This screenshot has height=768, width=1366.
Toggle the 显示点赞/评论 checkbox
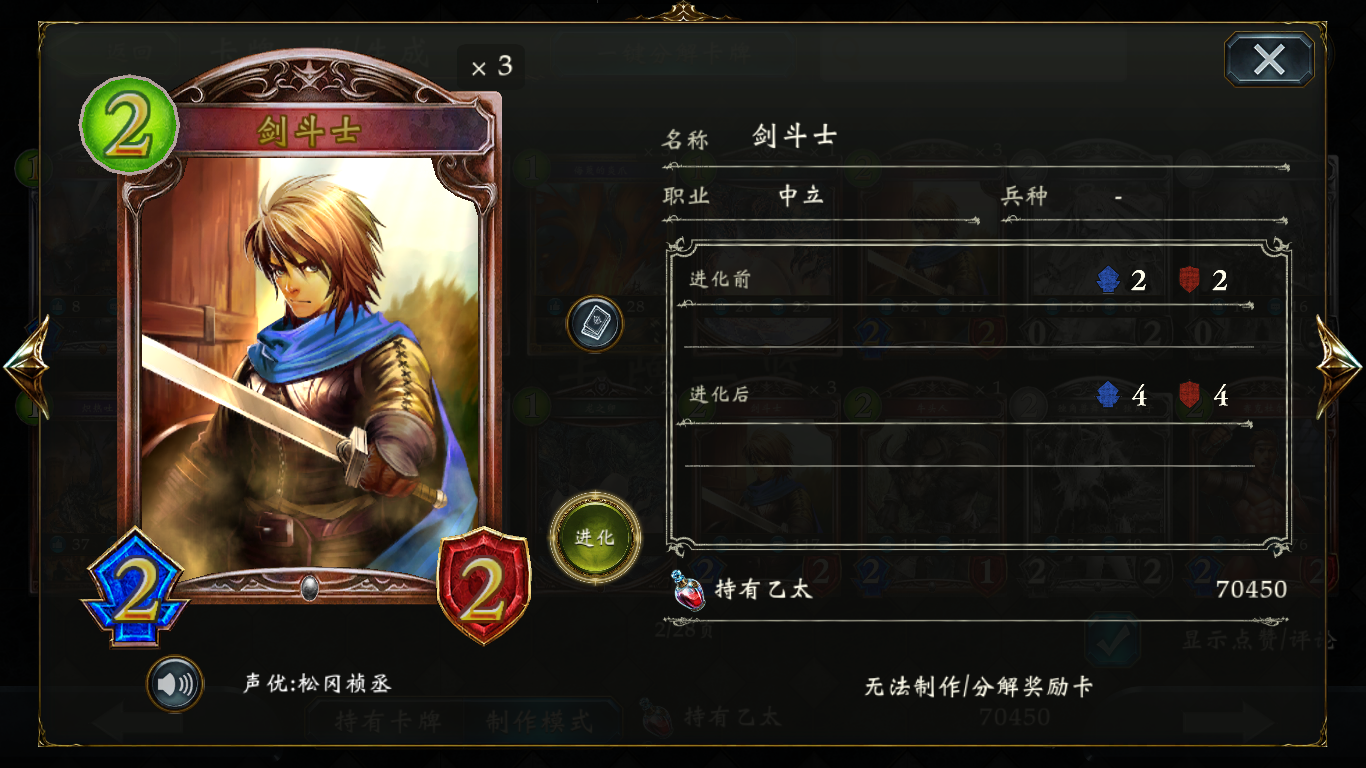pyautogui.click(x=1112, y=640)
